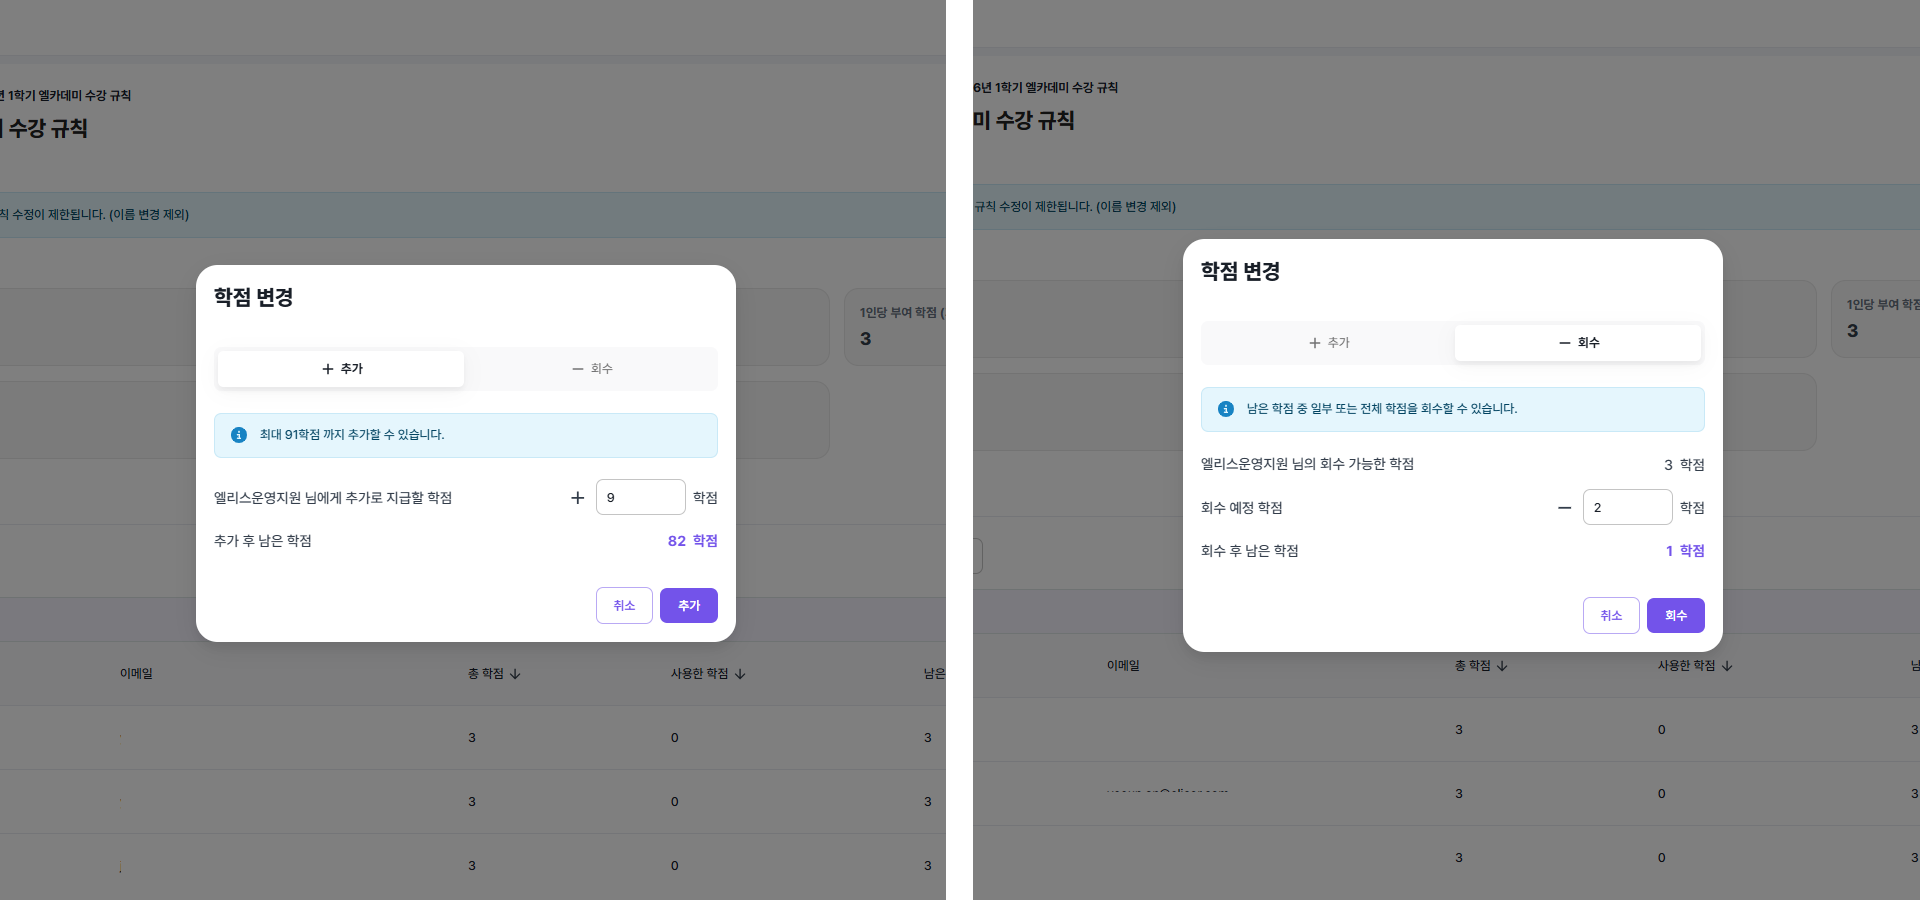Click the 1 학점 remaining after recovery value
The height and width of the screenshot is (900, 1920).
pyautogui.click(x=1684, y=551)
